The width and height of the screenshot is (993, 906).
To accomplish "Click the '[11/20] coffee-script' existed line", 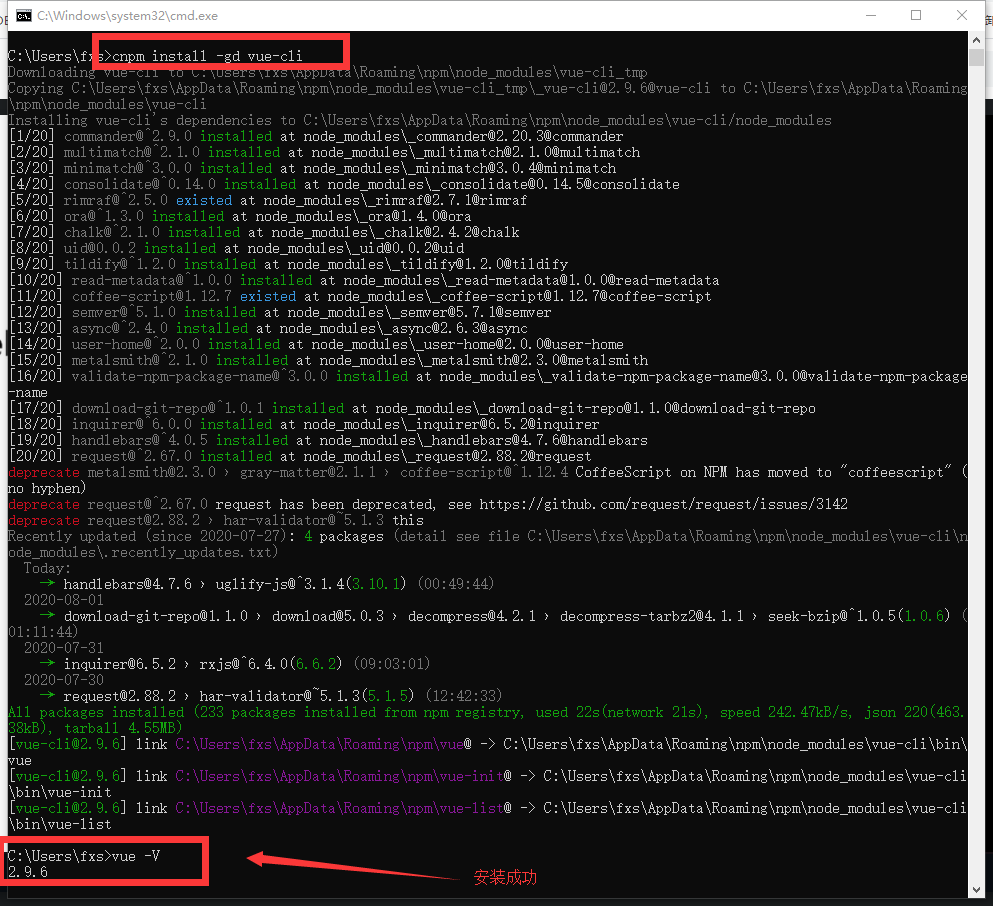I will tap(360, 296).
